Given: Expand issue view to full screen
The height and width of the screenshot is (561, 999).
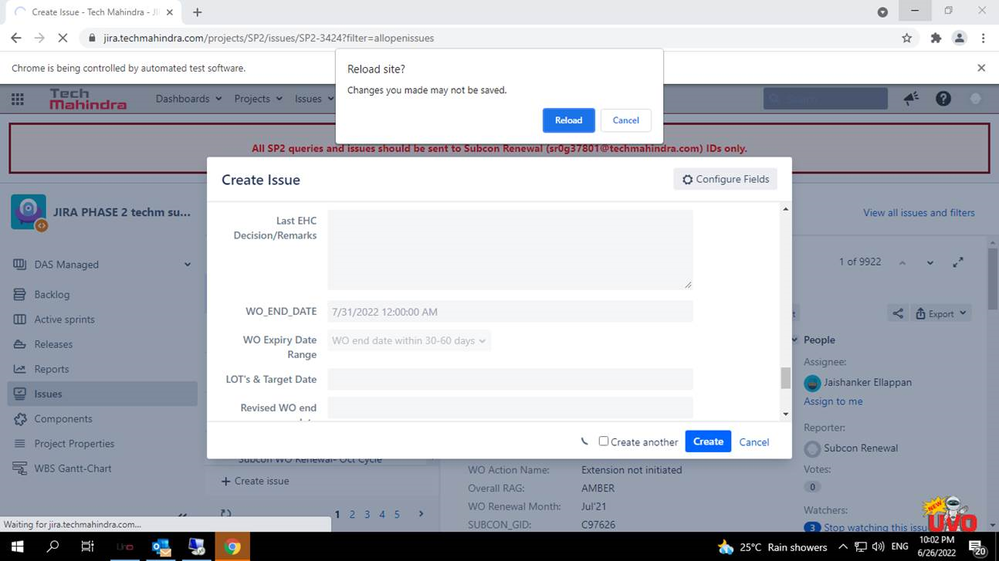Looking at the screenshot, I should (x=958, y=262).
